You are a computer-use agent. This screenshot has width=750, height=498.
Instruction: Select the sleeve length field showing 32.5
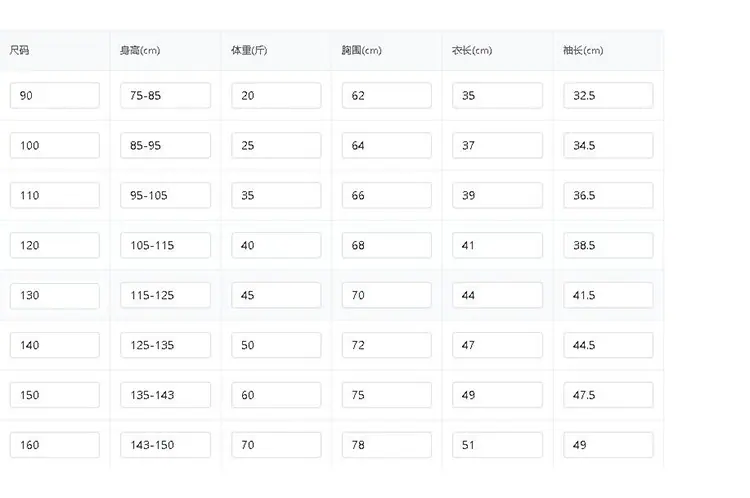pyautogui.click(x=608, y=96)
